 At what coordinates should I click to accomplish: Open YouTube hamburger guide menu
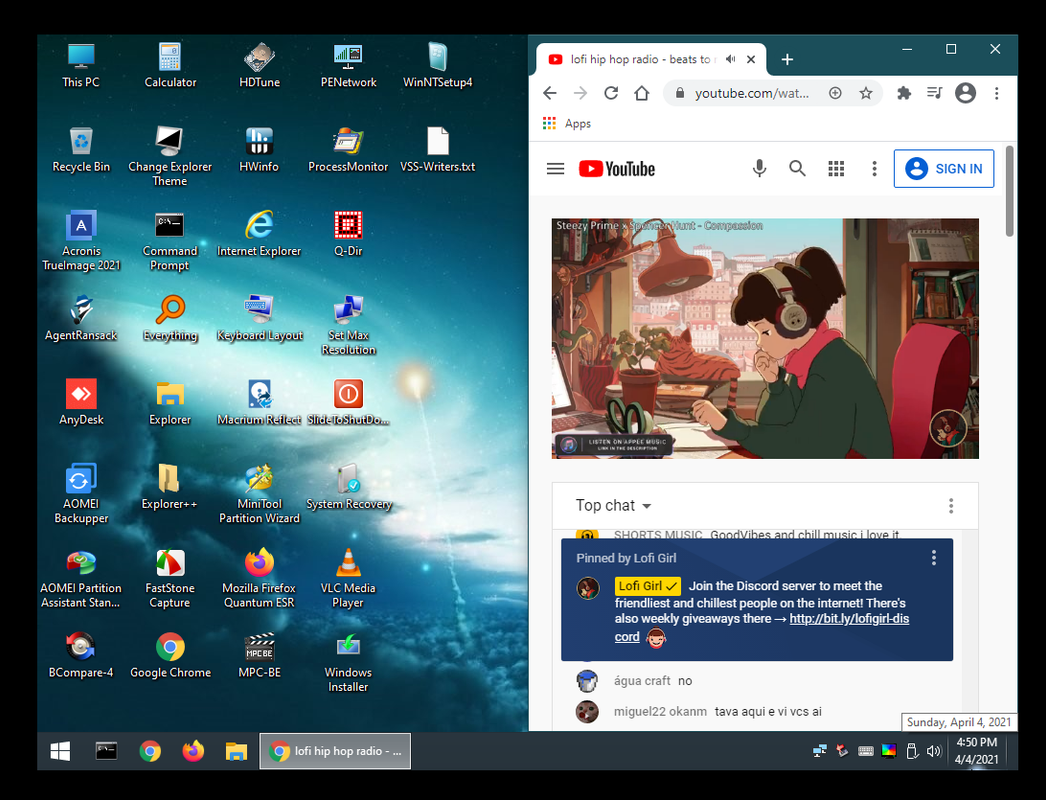pos(555,169)
